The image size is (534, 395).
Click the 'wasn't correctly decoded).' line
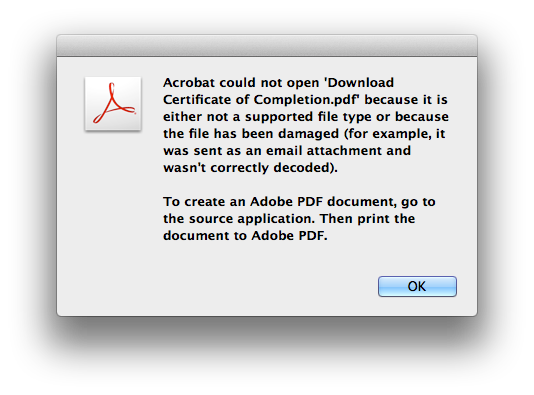pos(250,168)
